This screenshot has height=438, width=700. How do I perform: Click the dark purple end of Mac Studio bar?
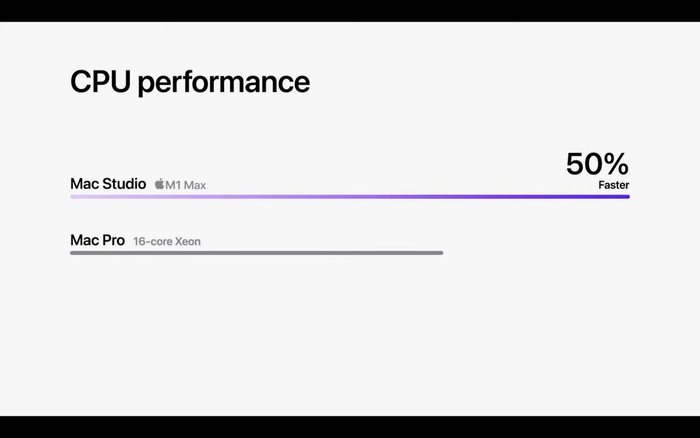623,196
